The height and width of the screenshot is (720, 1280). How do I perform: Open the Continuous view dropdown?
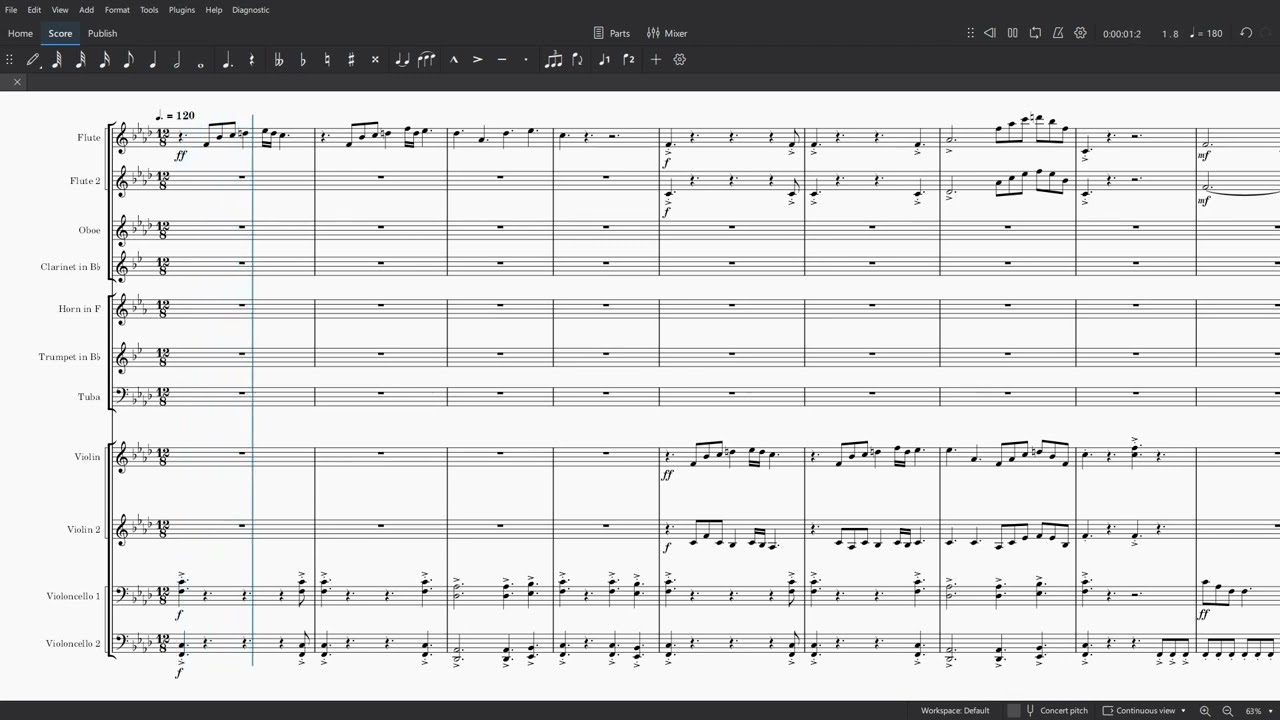(x=1144, y=711)
